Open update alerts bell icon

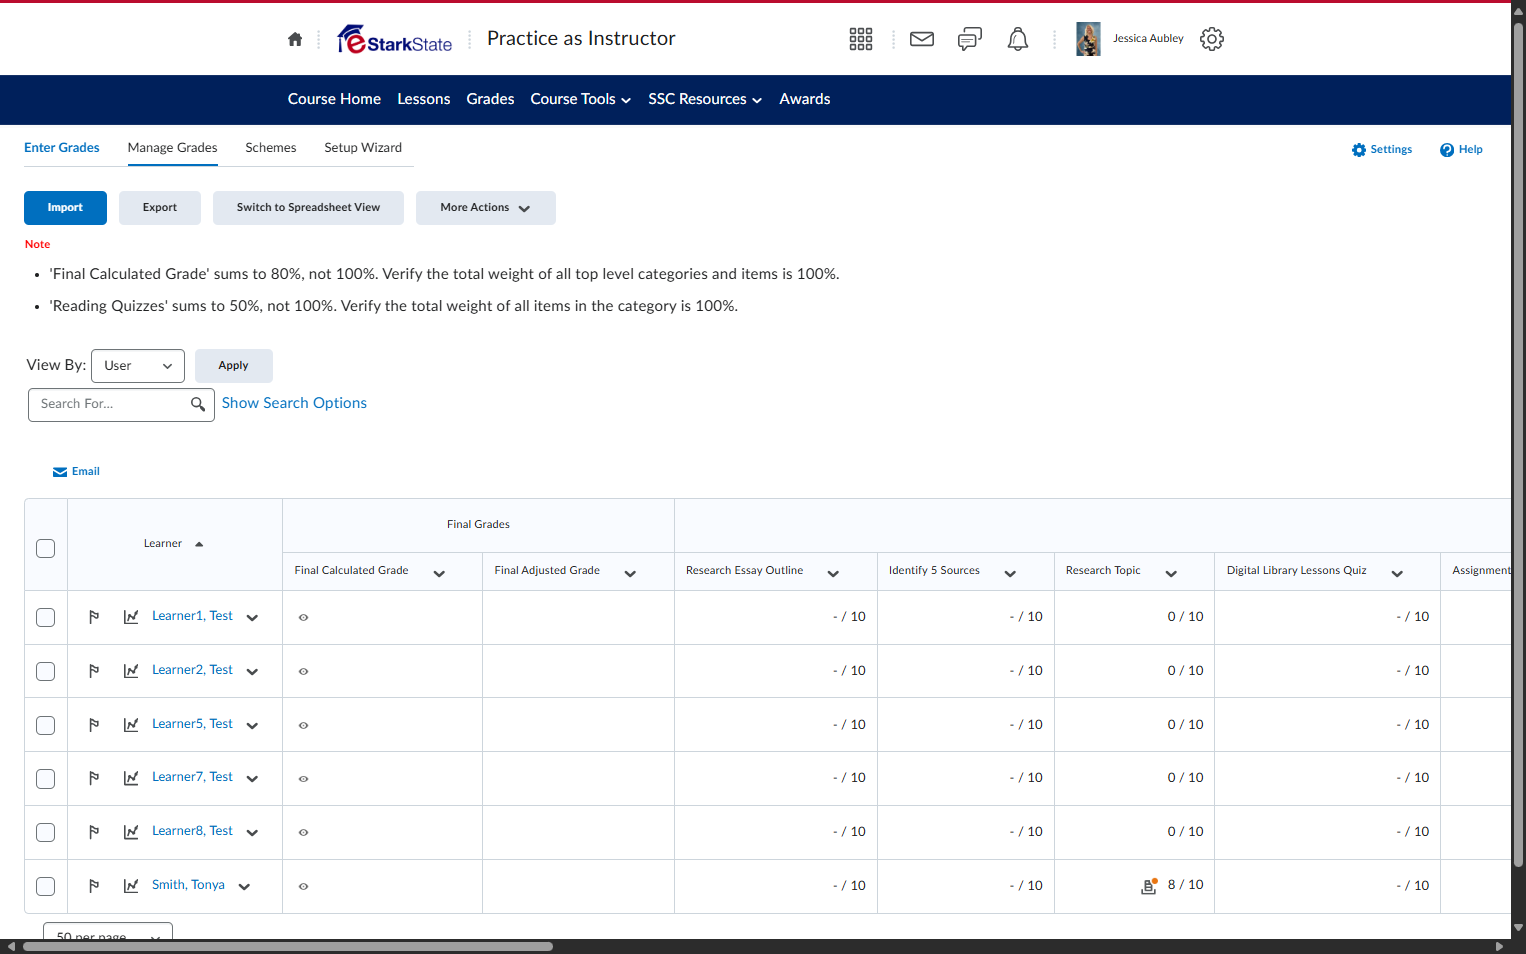1018,39
